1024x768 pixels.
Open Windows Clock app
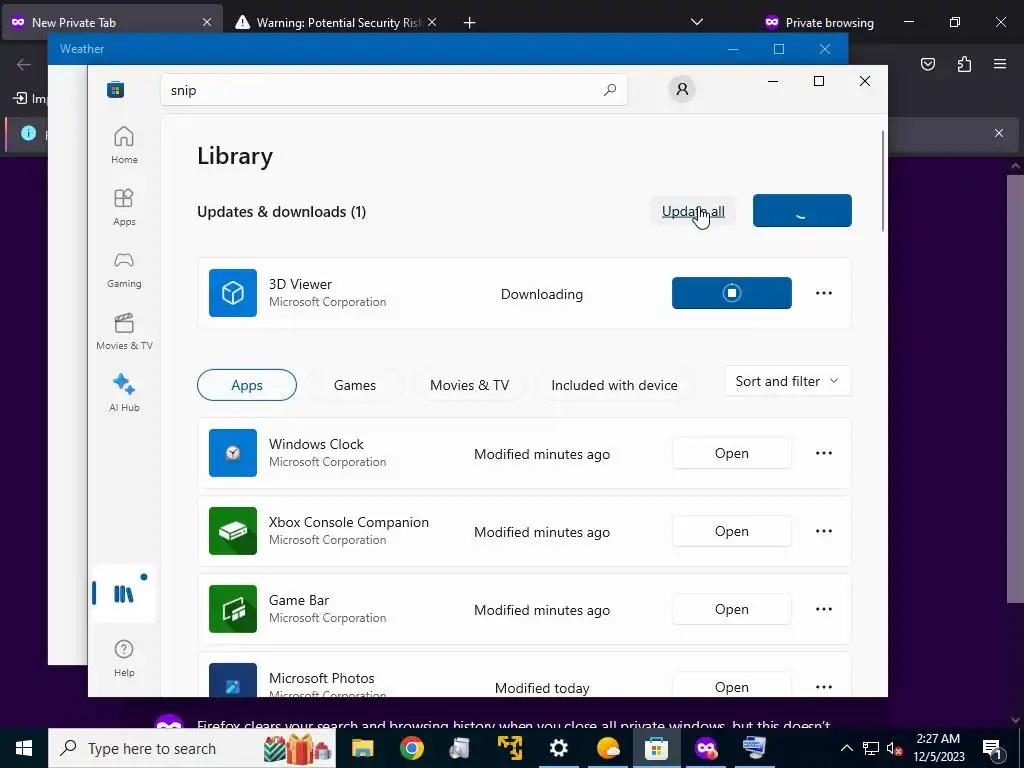click(731, 453)
